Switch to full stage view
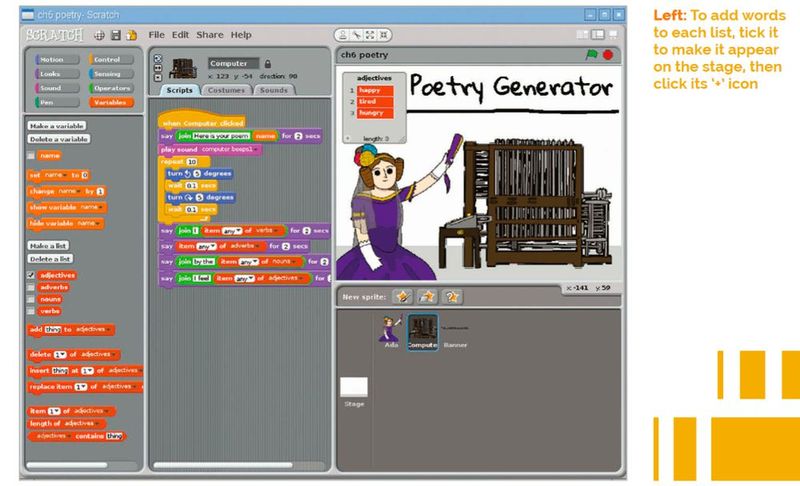This screenshot has width=800, height=486. pyautogui.click(x=597, y=35)
